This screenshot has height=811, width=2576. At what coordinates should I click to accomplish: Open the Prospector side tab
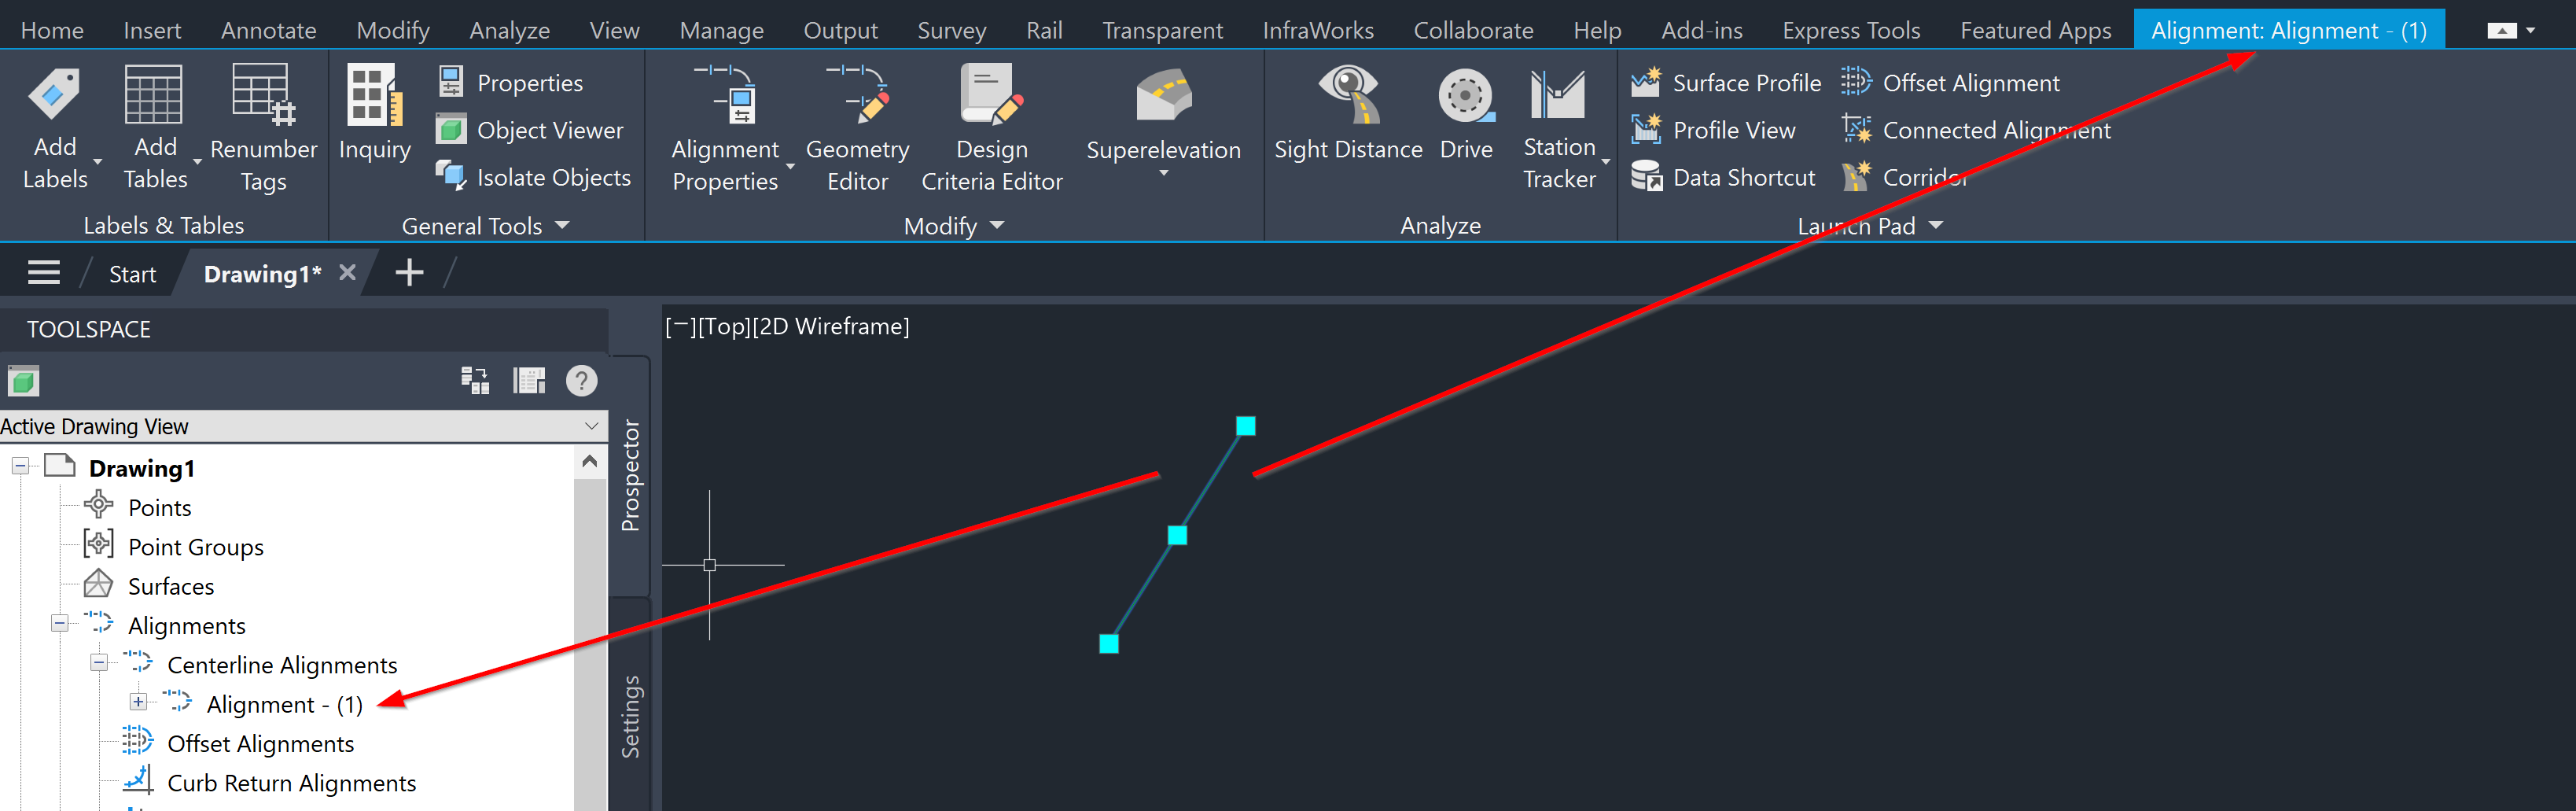click(x=630, y=475)
